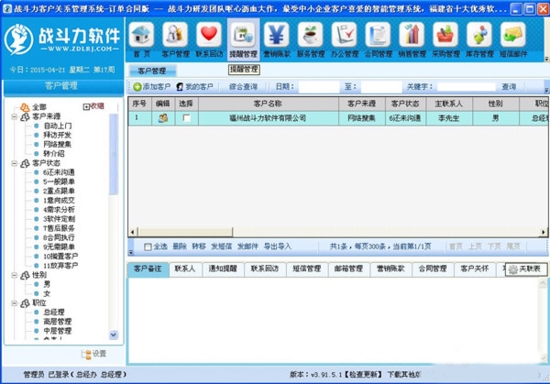This screenshot has height=384, width=550.
Task: Collapse the 职位 tree node
Action: (14, 303)
